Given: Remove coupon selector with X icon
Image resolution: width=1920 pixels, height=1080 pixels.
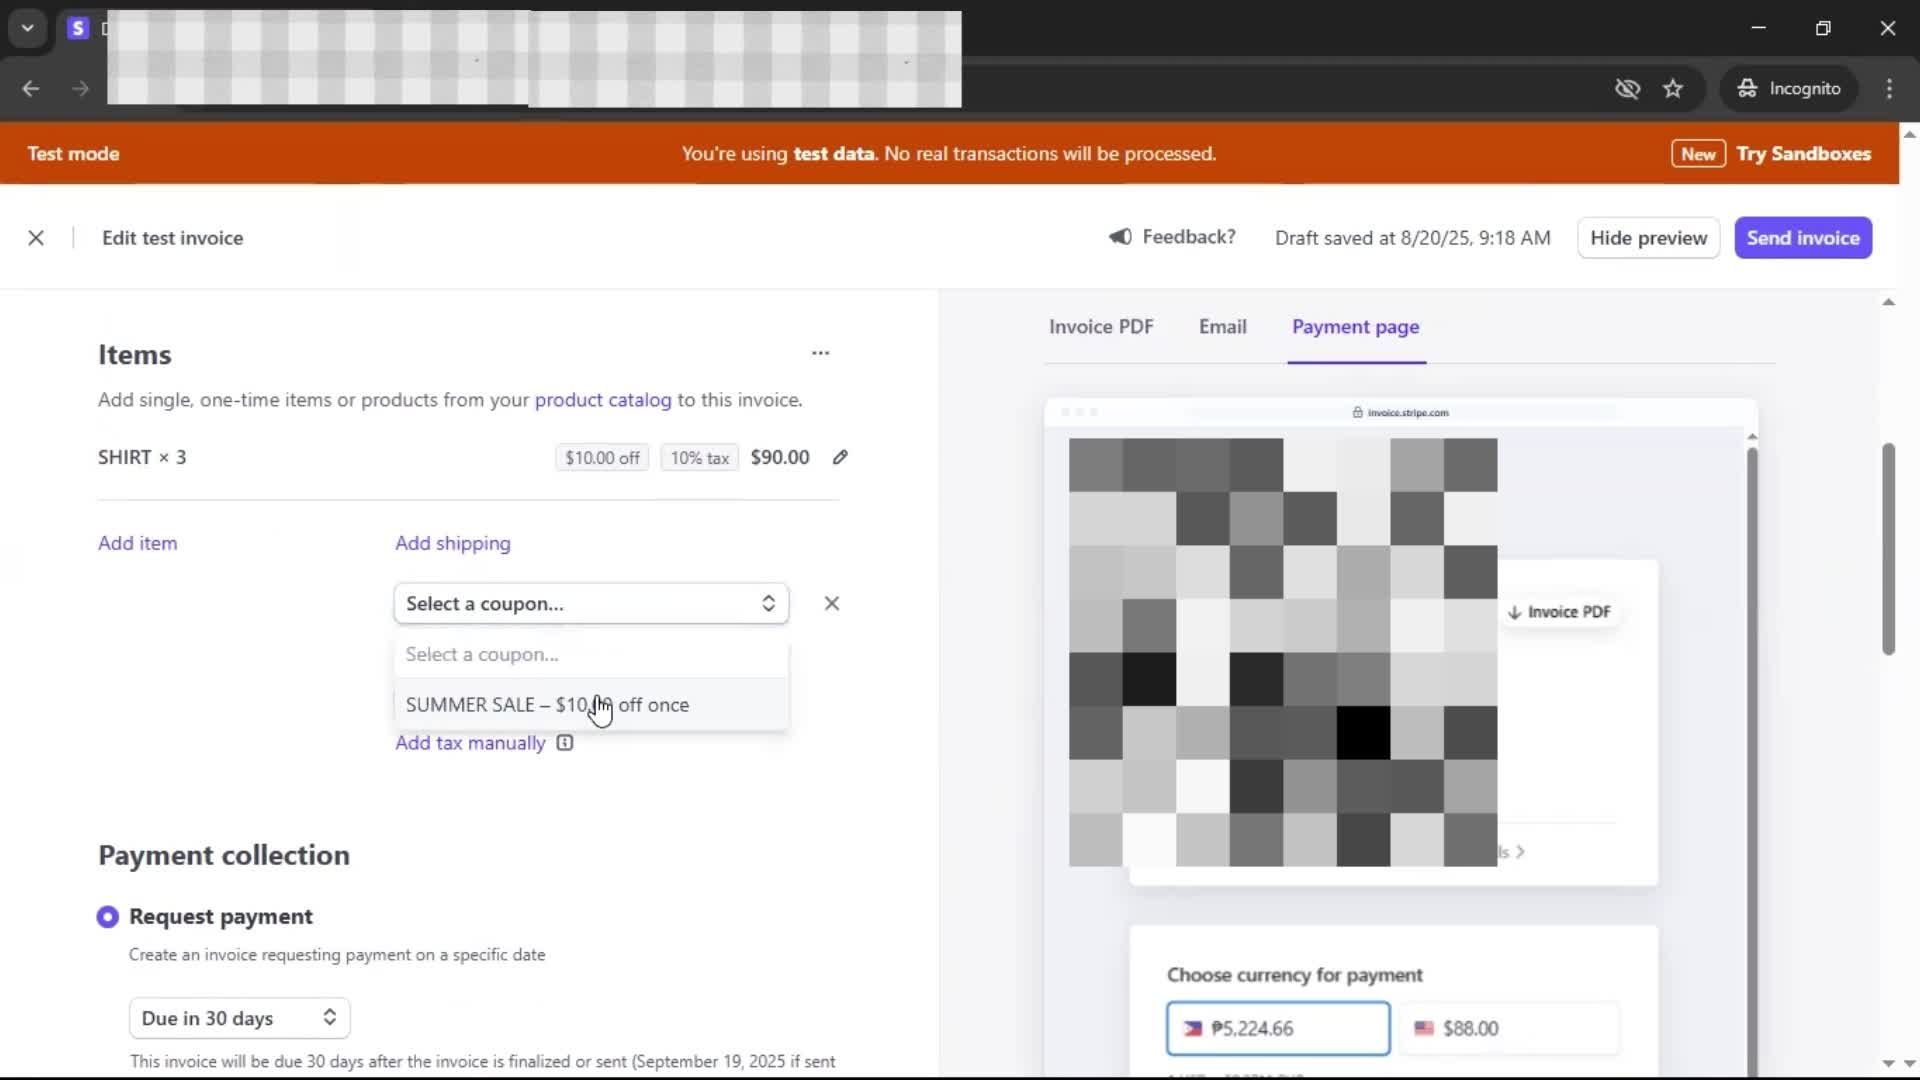Looking at the screenshot, I should click(831, 603).
